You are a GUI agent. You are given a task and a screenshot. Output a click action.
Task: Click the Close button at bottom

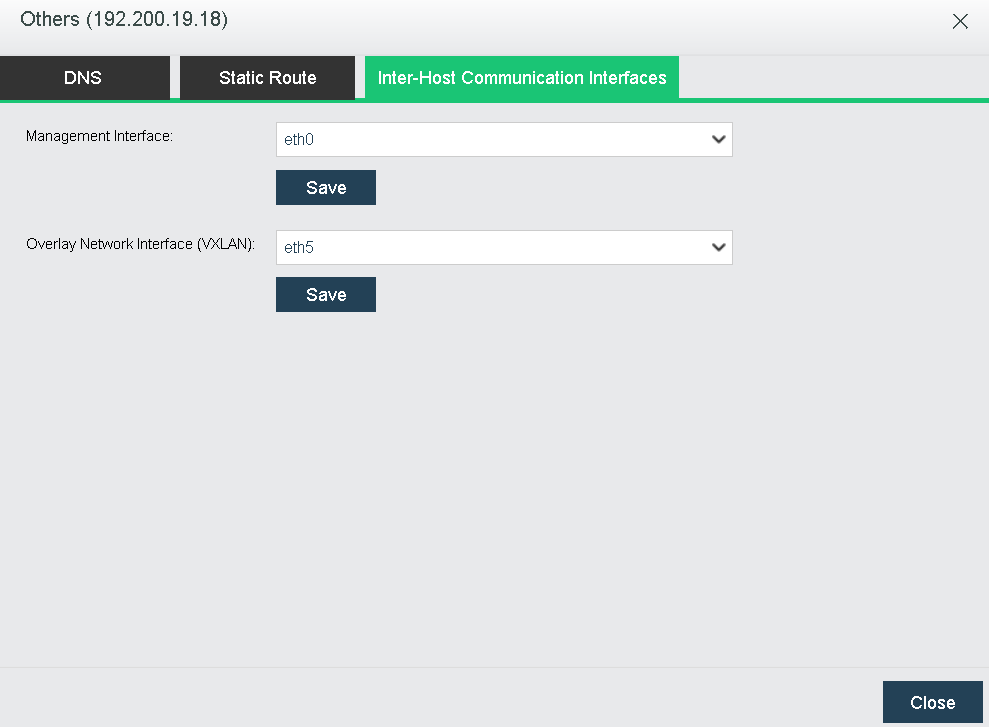[x=932, y=702]
